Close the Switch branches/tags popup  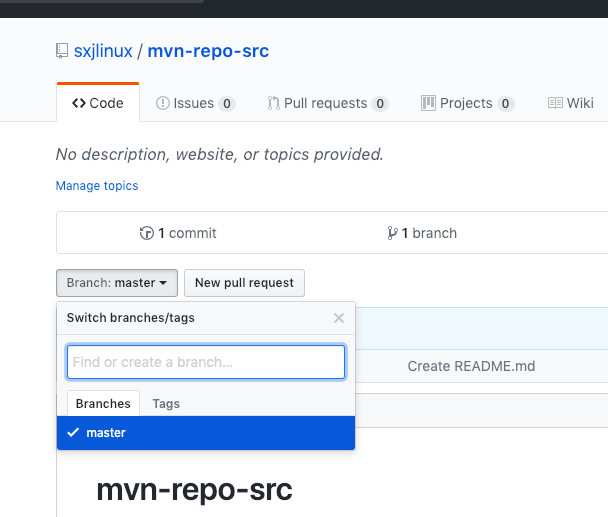click(x=339, y=318)
